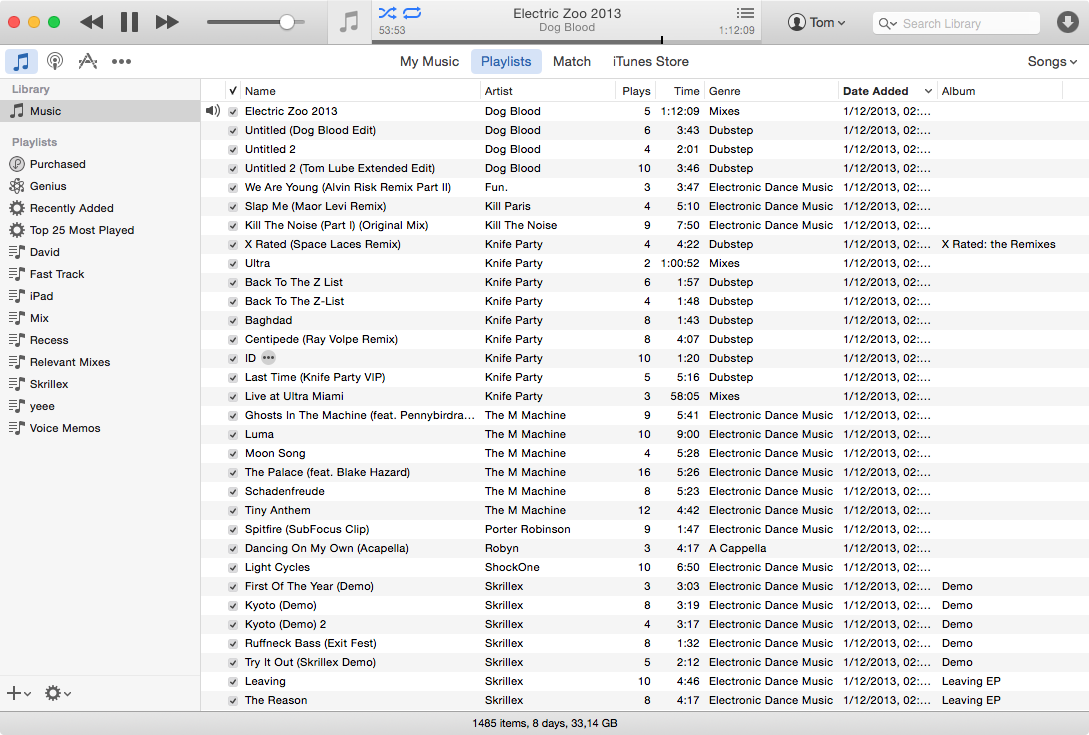Click the Electric Zoo 2013 now playing title
The image size is (1089, 735).
(x=567, y=13)
